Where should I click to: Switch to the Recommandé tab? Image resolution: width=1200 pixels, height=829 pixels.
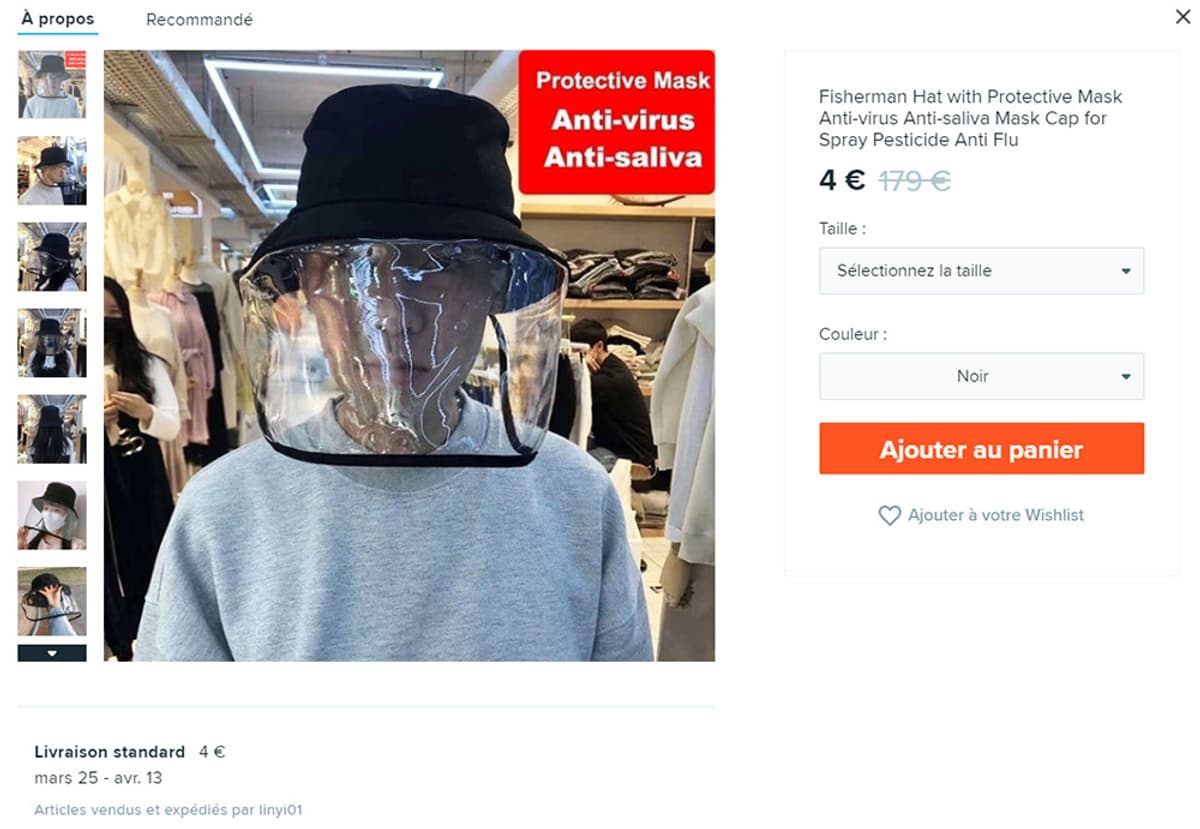[x=199, y=19]
